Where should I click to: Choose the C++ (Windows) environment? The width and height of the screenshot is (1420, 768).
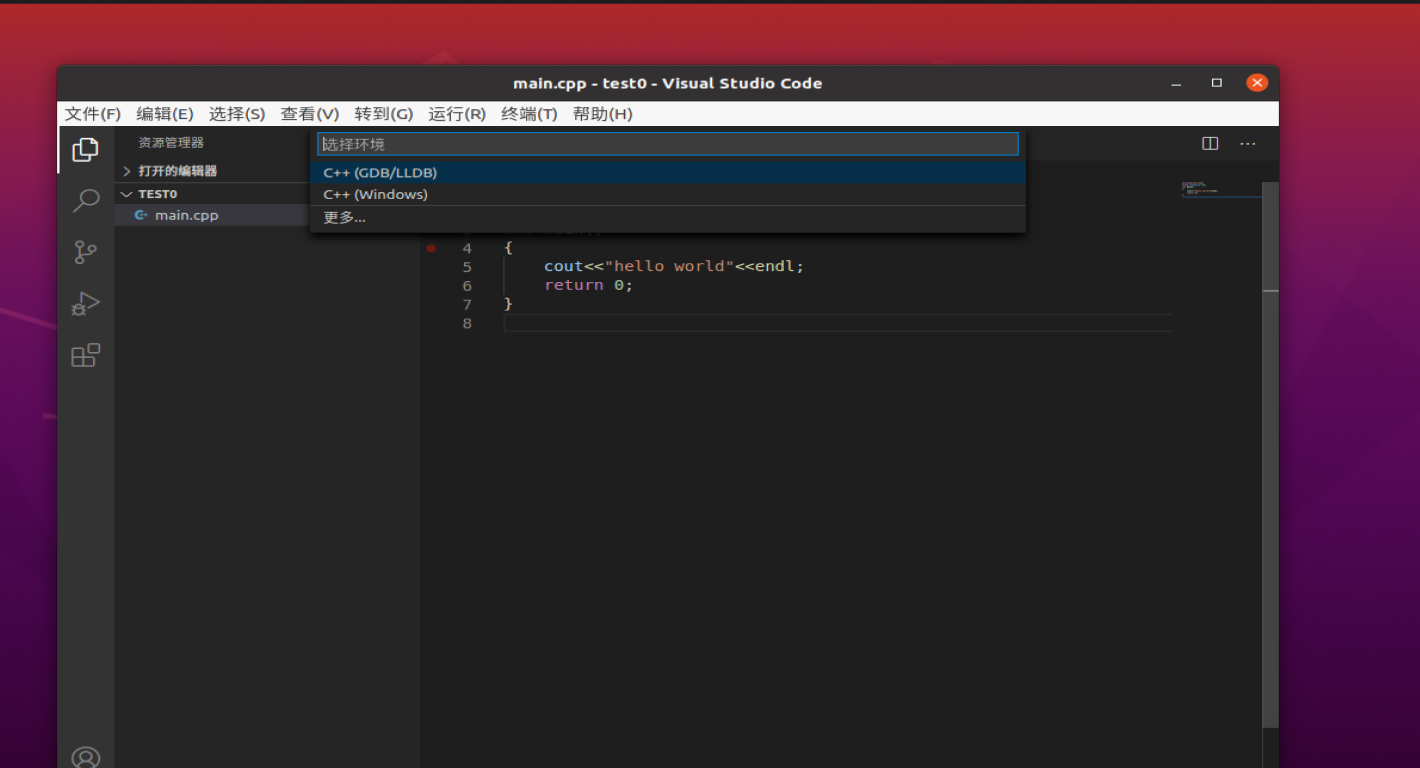[x=668, y=195]
